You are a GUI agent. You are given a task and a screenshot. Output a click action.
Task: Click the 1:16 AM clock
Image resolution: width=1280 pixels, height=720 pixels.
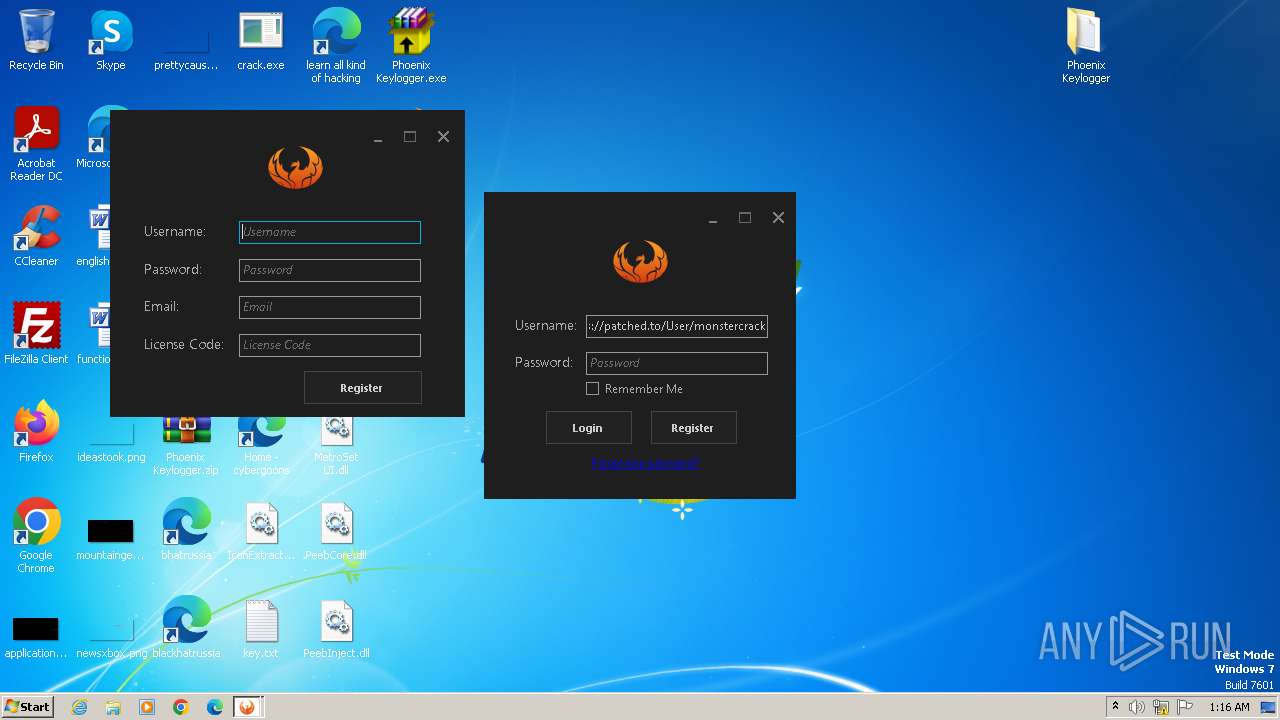(x=1229, y=707)
